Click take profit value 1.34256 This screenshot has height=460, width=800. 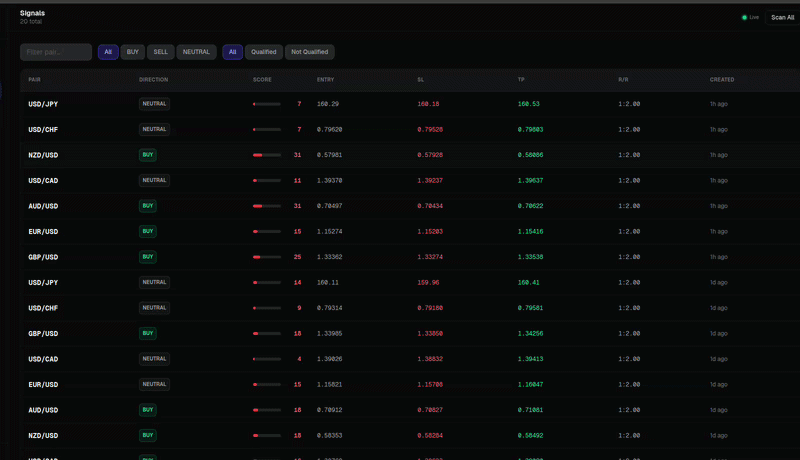point(531,334)
